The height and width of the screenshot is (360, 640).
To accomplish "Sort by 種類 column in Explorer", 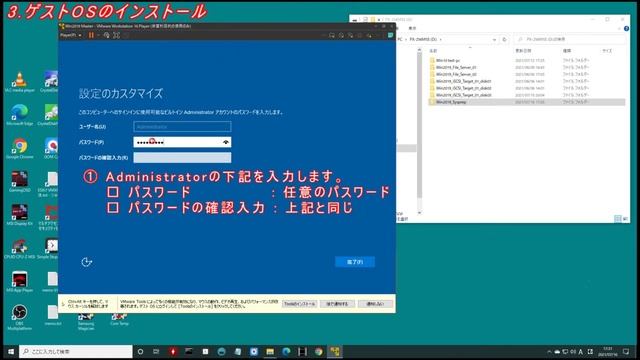I will pyautogui.click(x=567, y=51).
